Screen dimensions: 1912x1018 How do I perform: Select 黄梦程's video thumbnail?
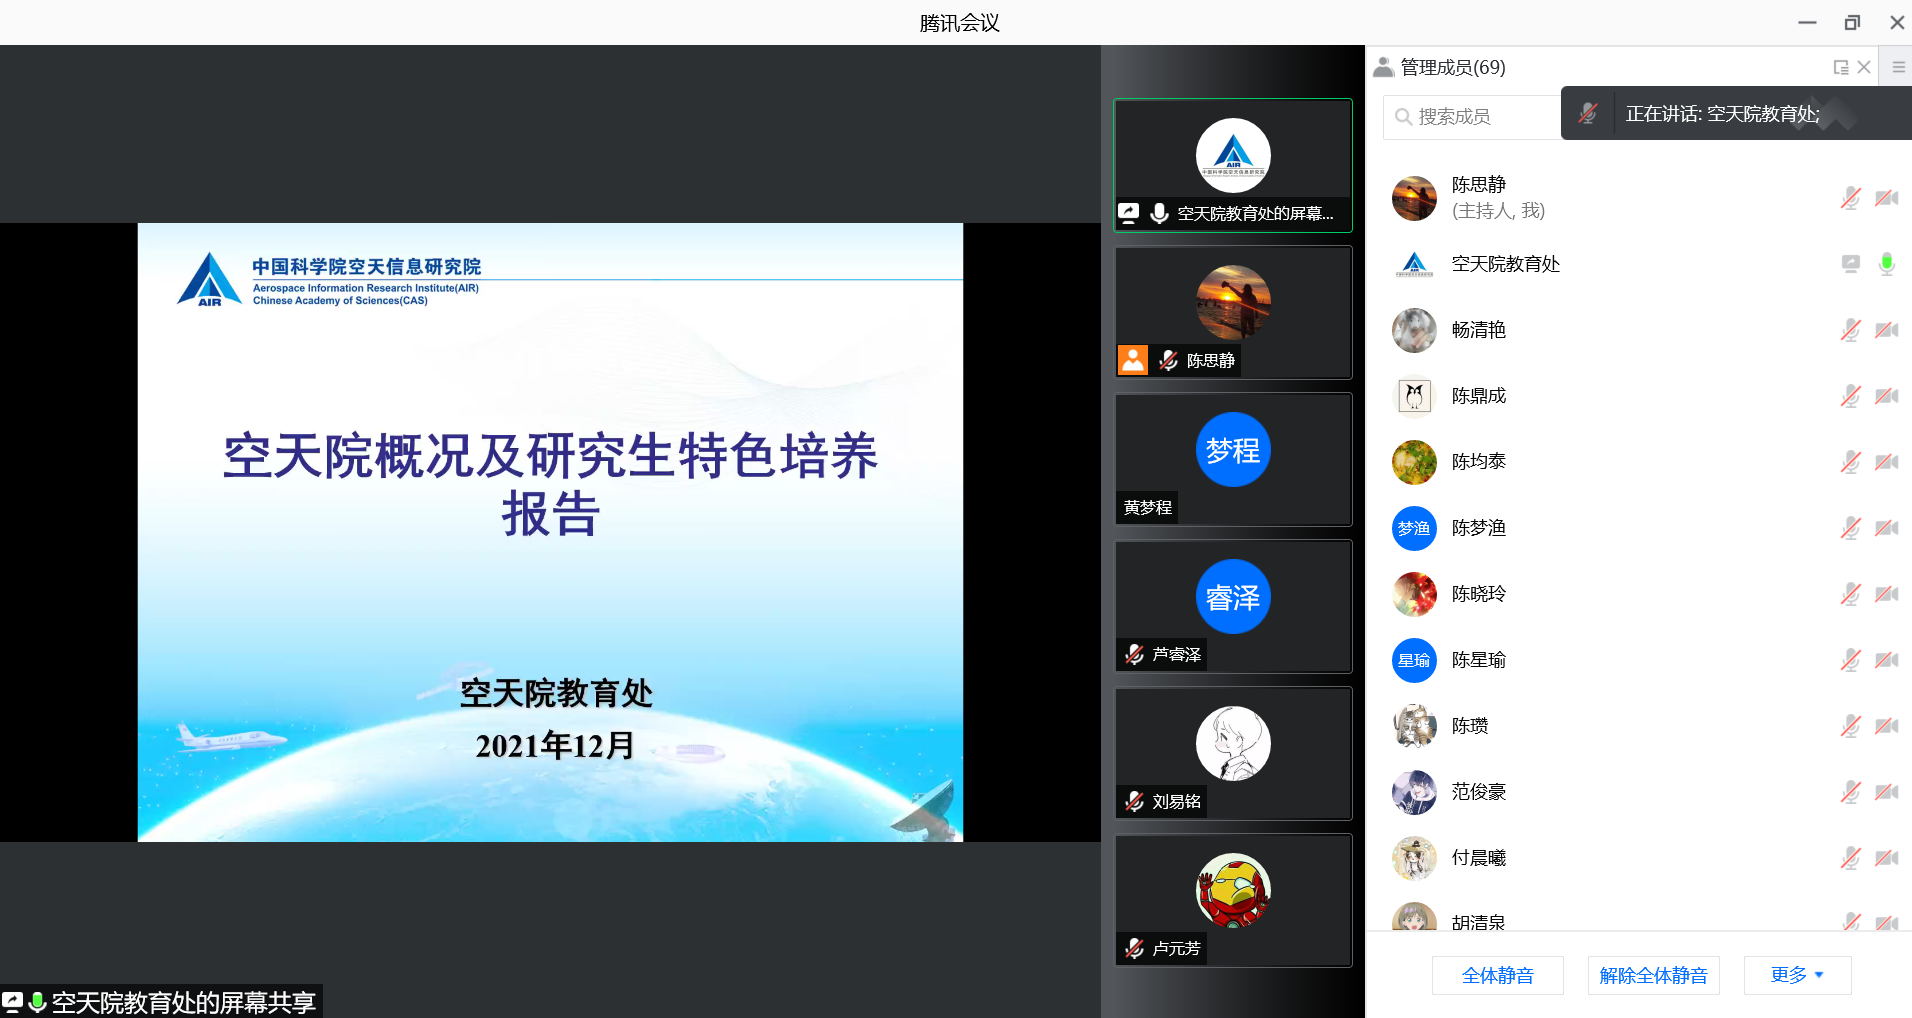[1233, 459]
